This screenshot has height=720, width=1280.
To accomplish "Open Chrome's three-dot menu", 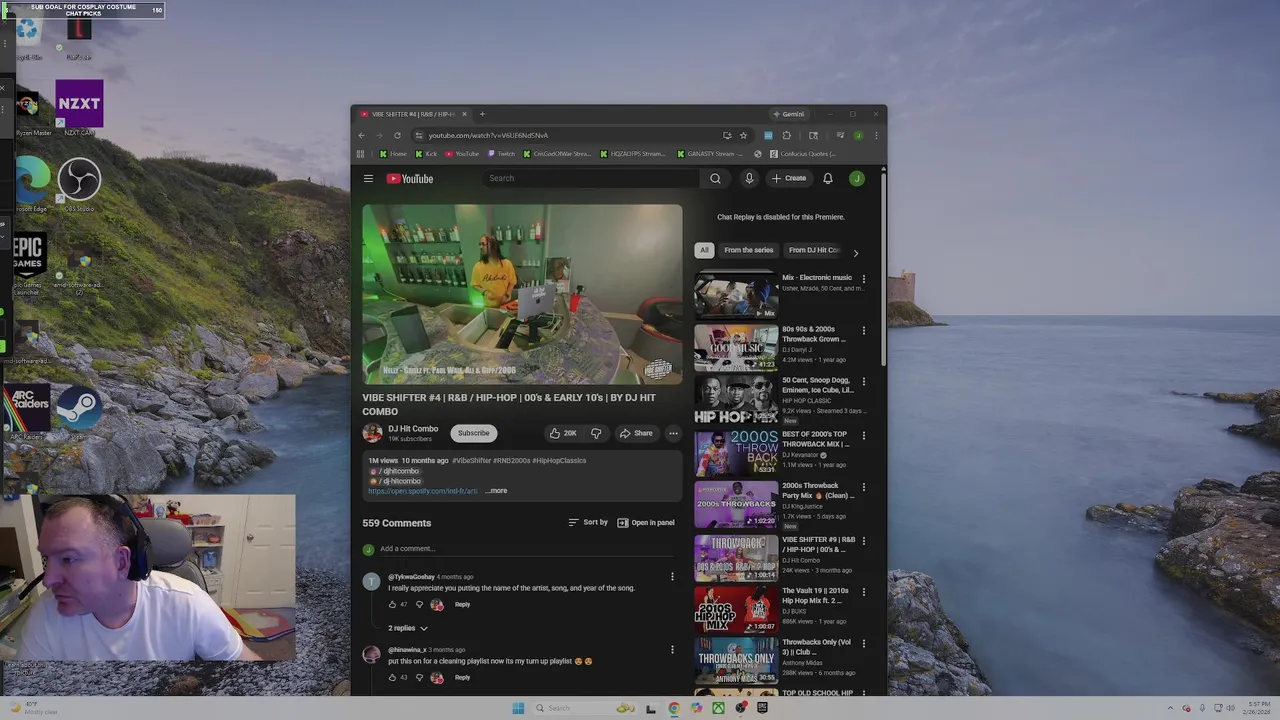I will 876,135.
